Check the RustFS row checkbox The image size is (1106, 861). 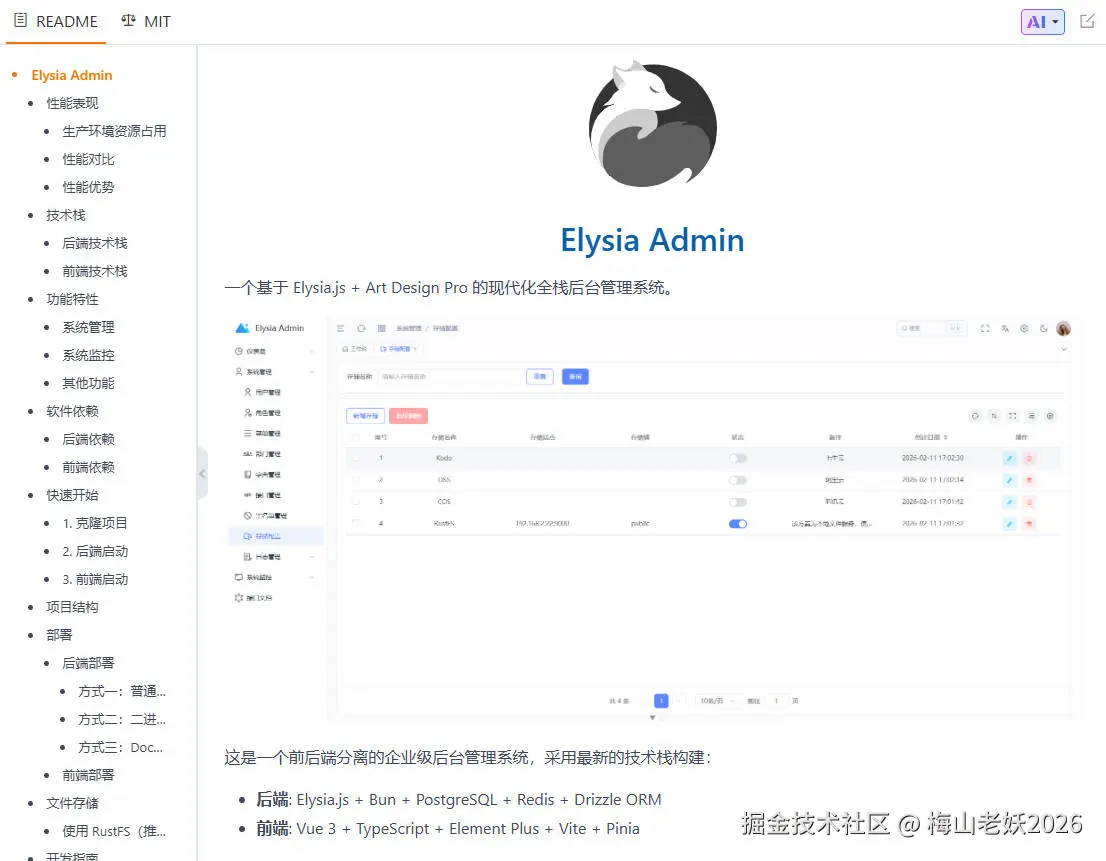[x=356, y=523]
